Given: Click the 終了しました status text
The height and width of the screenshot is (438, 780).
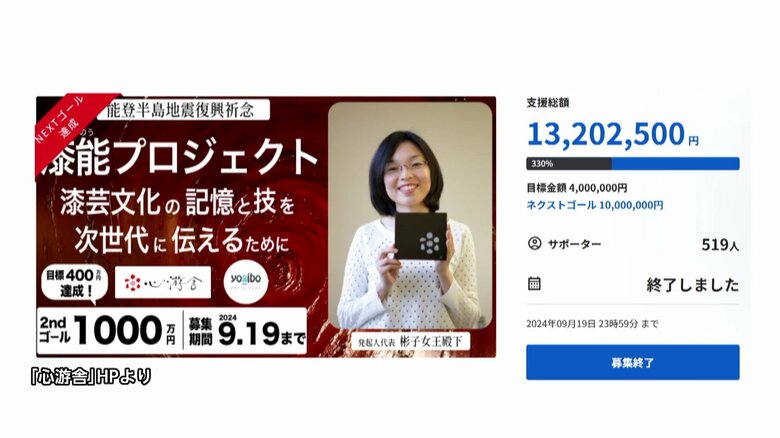Looking at the screenshot, I should click(692, 285).
